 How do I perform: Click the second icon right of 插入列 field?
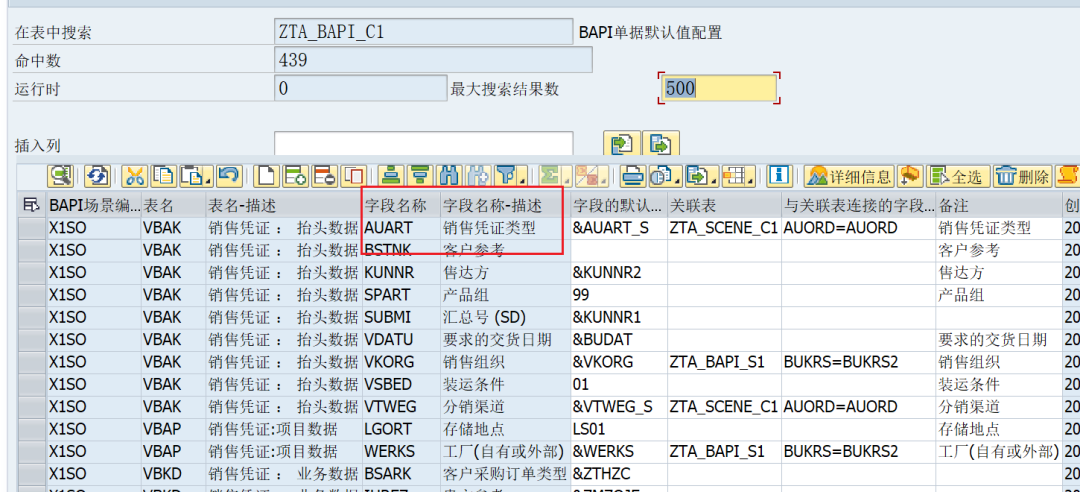coord(661,144)
